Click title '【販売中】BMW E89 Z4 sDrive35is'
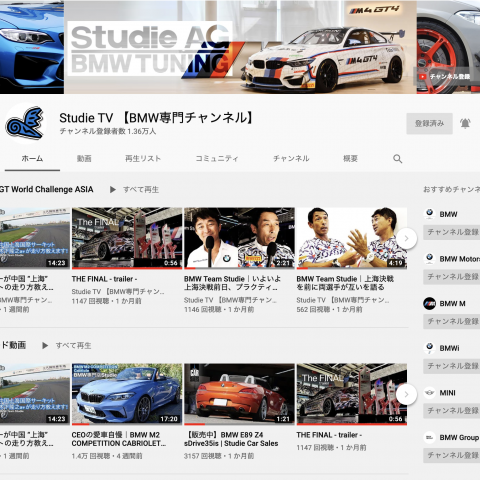Viewport: 480px width, 480px height. pos(231,439)
